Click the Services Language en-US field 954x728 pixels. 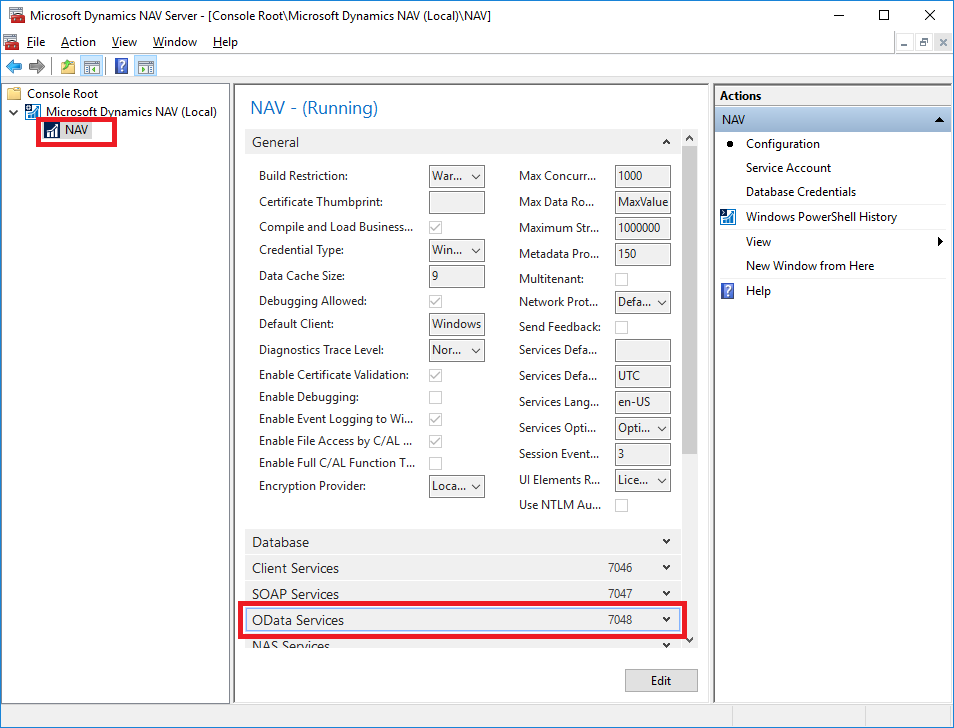click(643, 403)
